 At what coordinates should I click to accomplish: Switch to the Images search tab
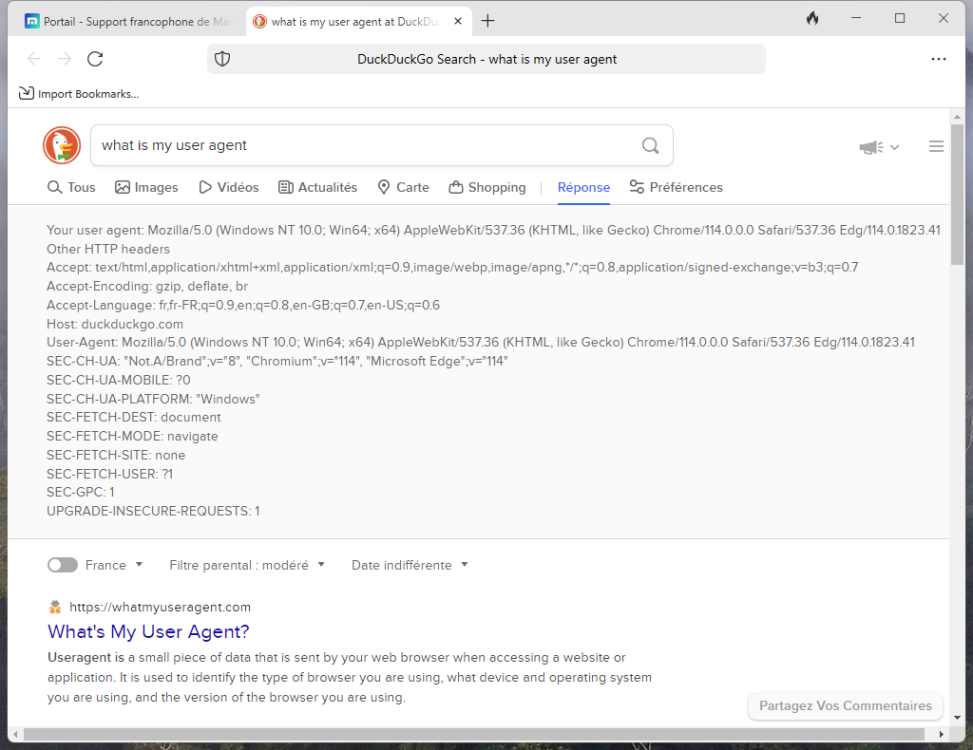coord(146,187)
